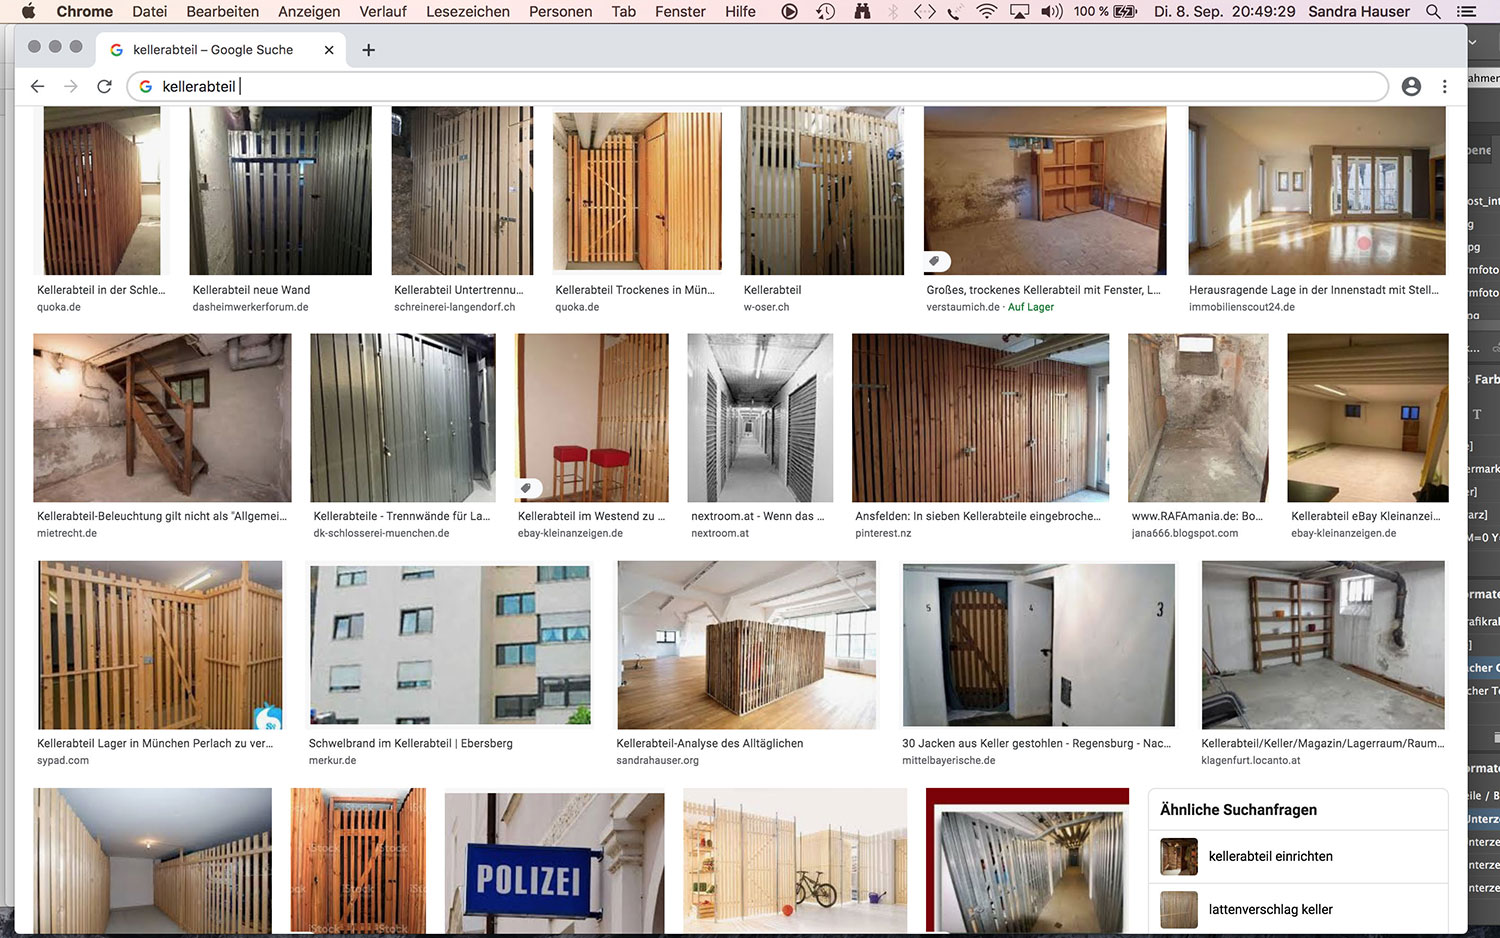Viewport: 1500px width, 938px height.
Task: Open the AirPlay display menu icon
Action: point(1020,11)
